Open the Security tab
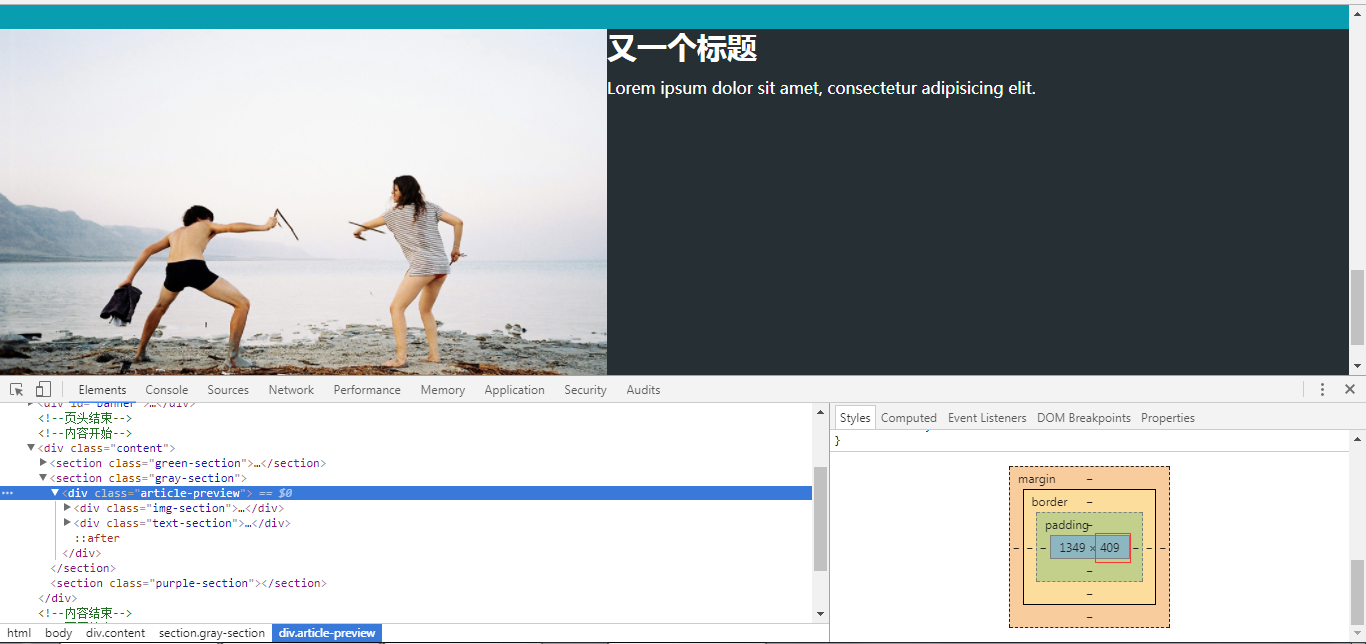 [585, 390]
